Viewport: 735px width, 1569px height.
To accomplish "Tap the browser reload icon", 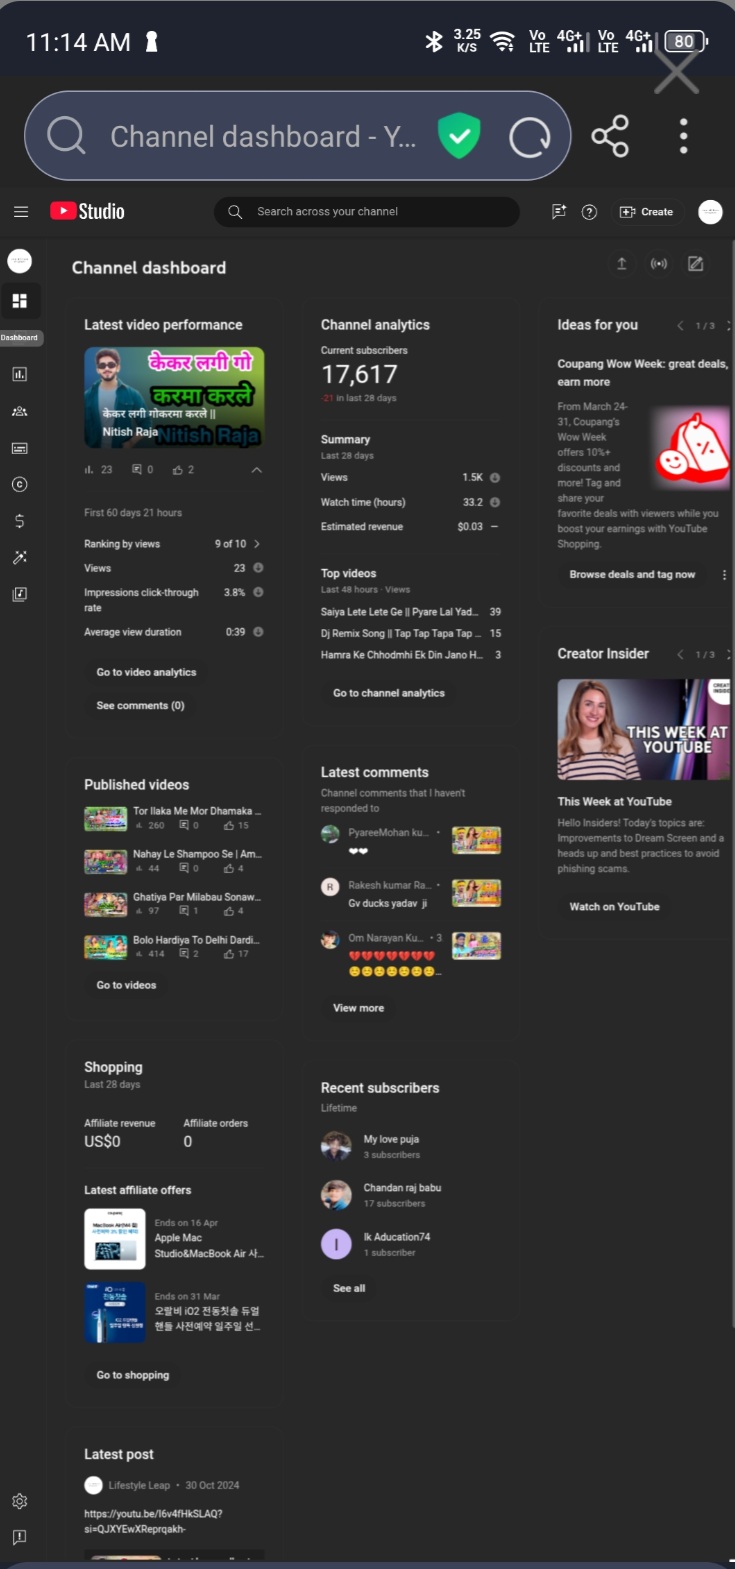I will (530, 136).
